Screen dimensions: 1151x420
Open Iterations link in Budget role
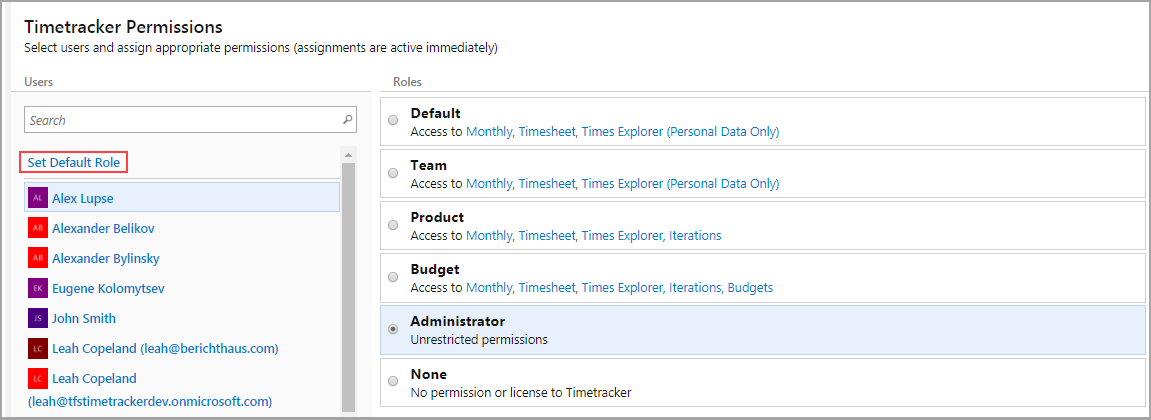pos(695,288)
